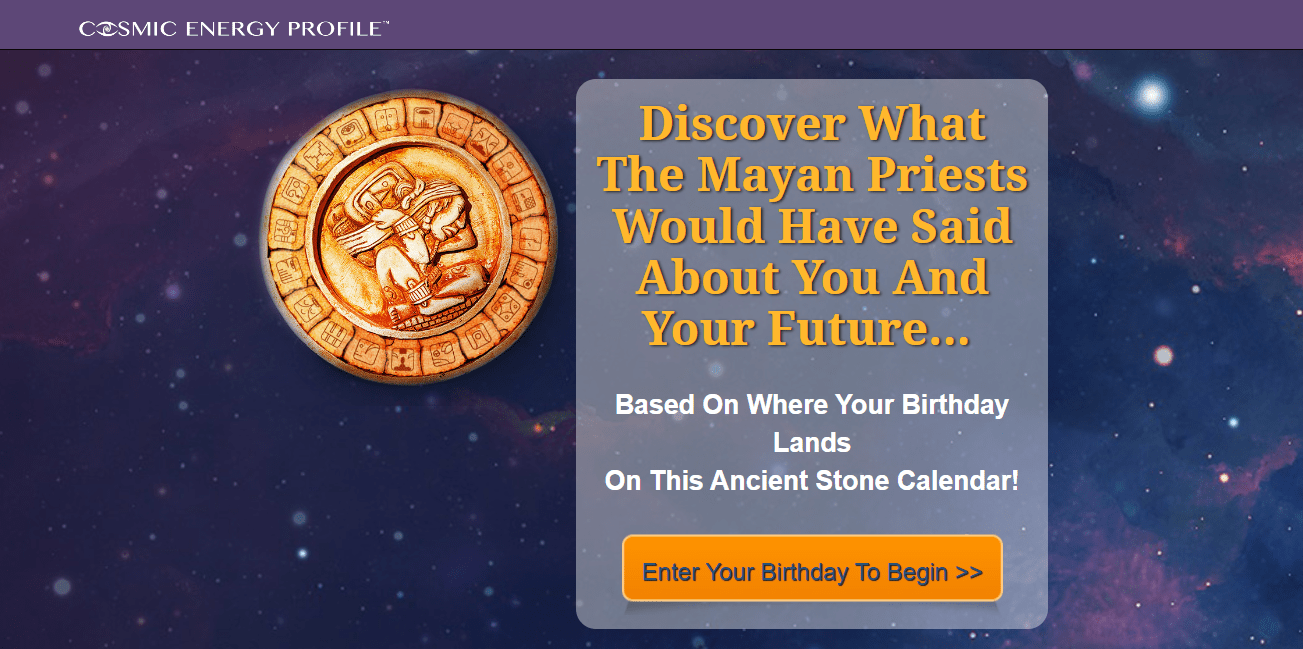Viewport: 1303px width, 649px height.
Task: Click the empty purple header bar area
Action: [840, 25]
